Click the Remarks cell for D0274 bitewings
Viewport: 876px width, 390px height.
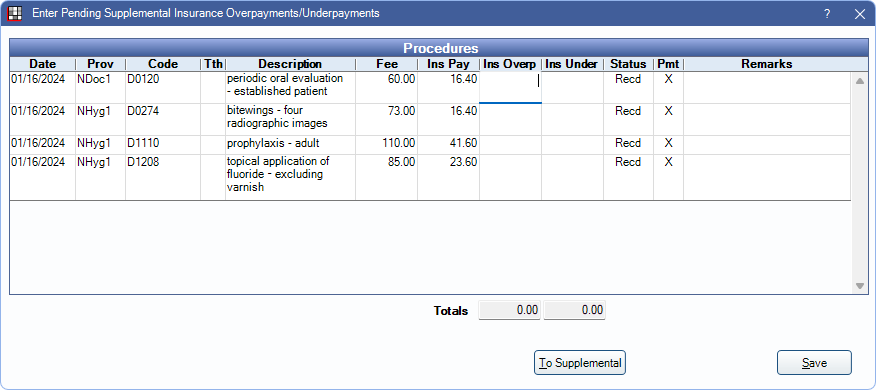(x=766, y=119)
